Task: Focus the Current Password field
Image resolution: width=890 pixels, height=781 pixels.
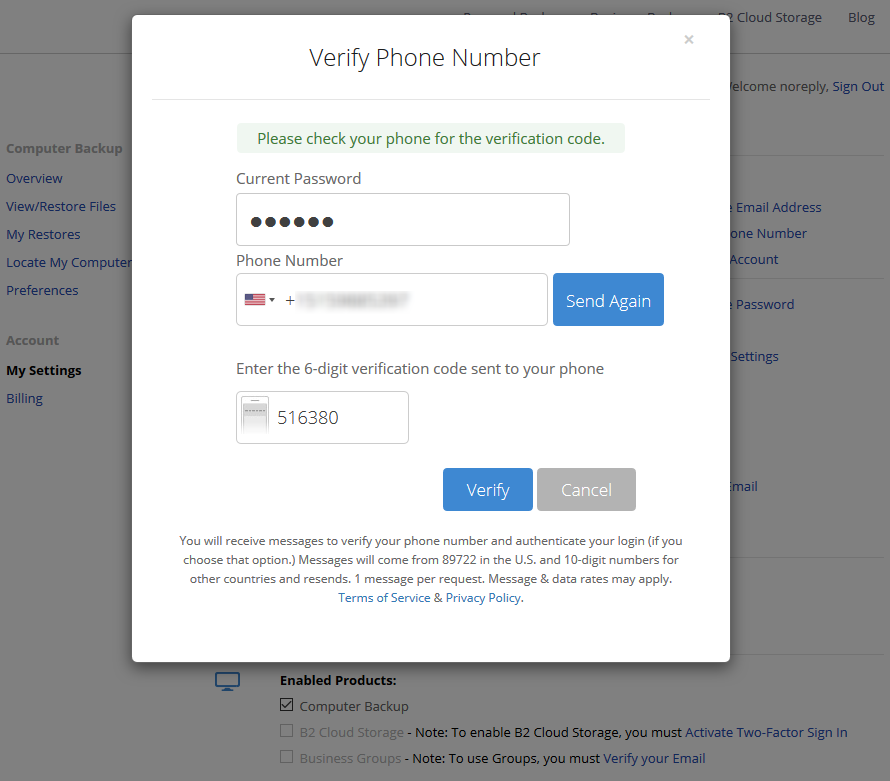Action: tap(402, 220)
